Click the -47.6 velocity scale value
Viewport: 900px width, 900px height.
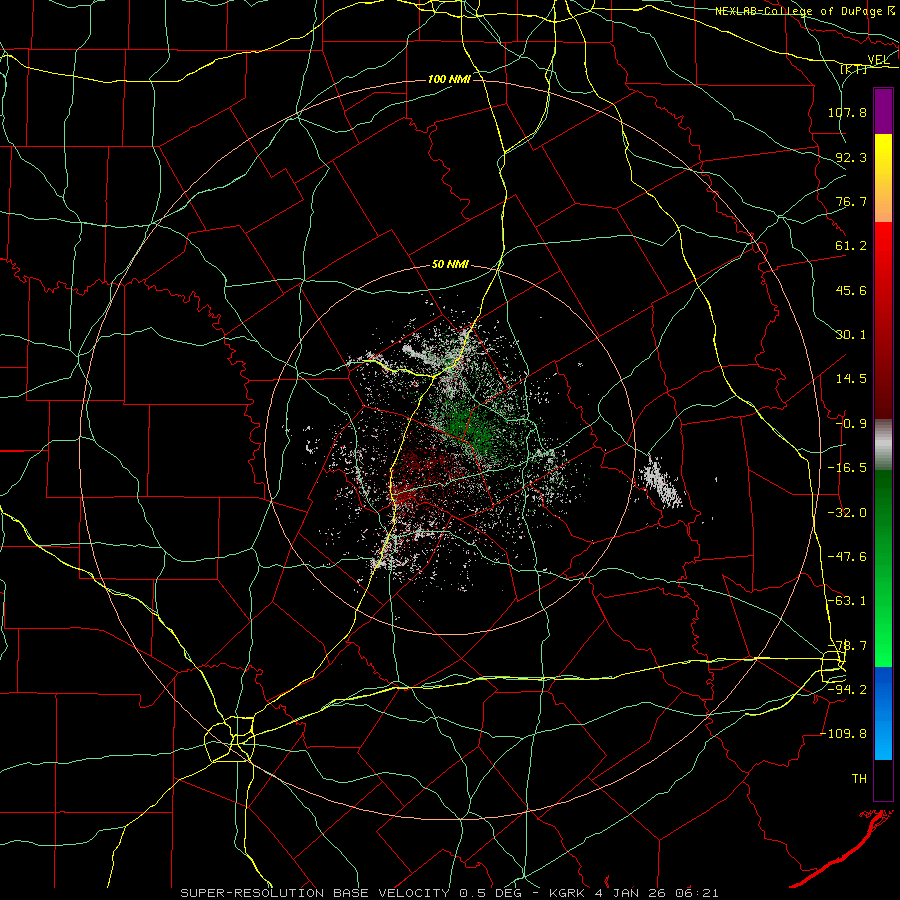pos(847,557)
